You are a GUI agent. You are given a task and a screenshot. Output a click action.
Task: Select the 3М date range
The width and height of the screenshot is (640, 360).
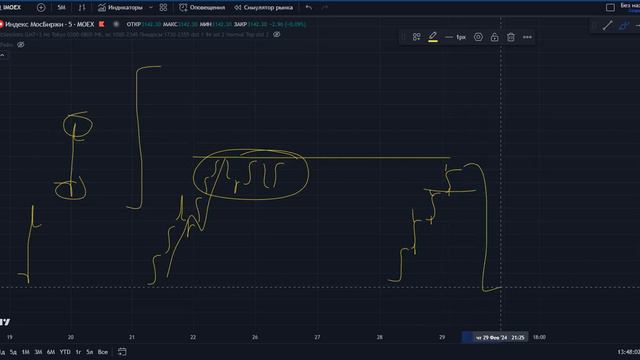[x=38, y=352]
